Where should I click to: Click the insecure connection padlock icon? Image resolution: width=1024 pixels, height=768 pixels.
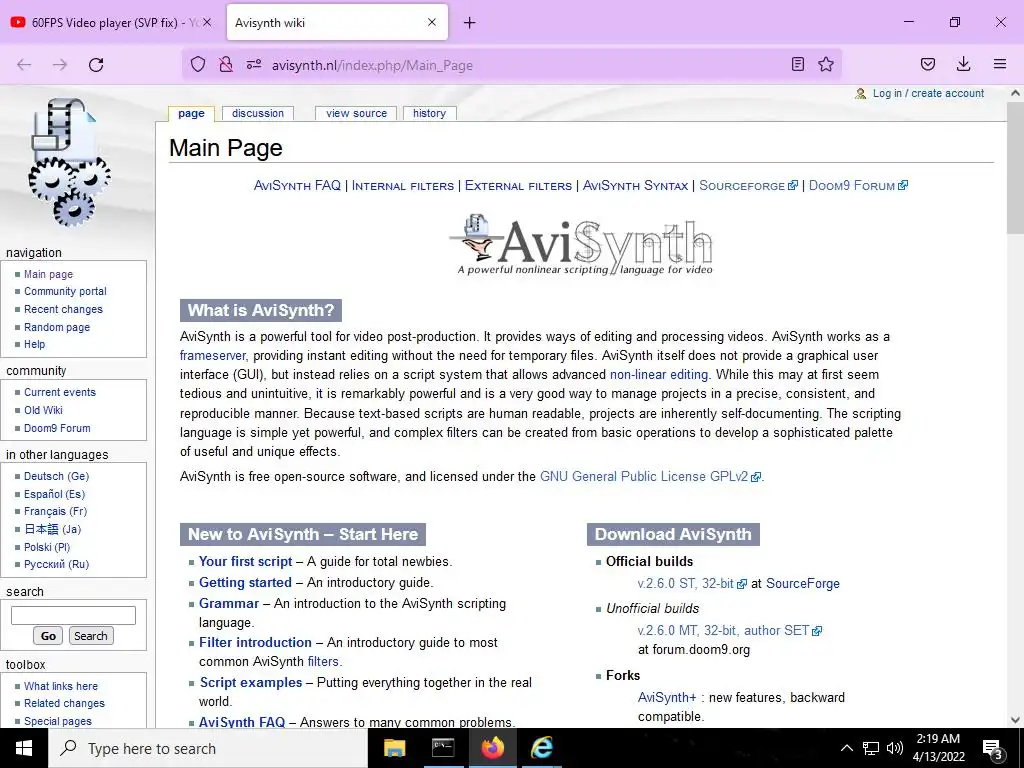tap(226, 64)
